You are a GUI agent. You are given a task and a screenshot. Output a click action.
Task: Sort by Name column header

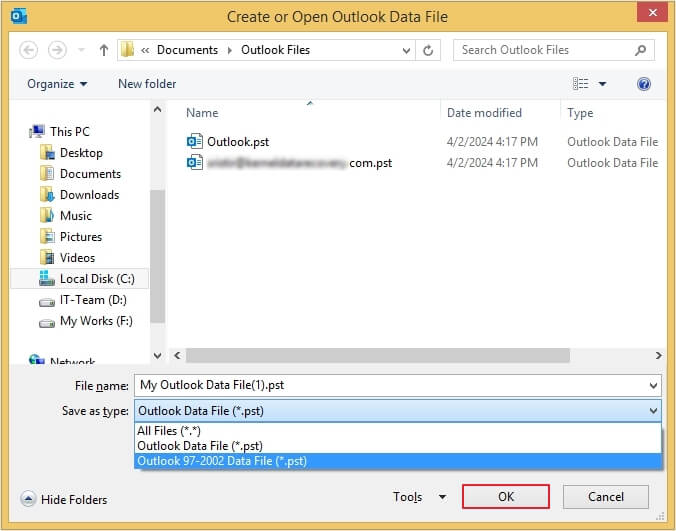pyautogui.click(x=202, y=113)
